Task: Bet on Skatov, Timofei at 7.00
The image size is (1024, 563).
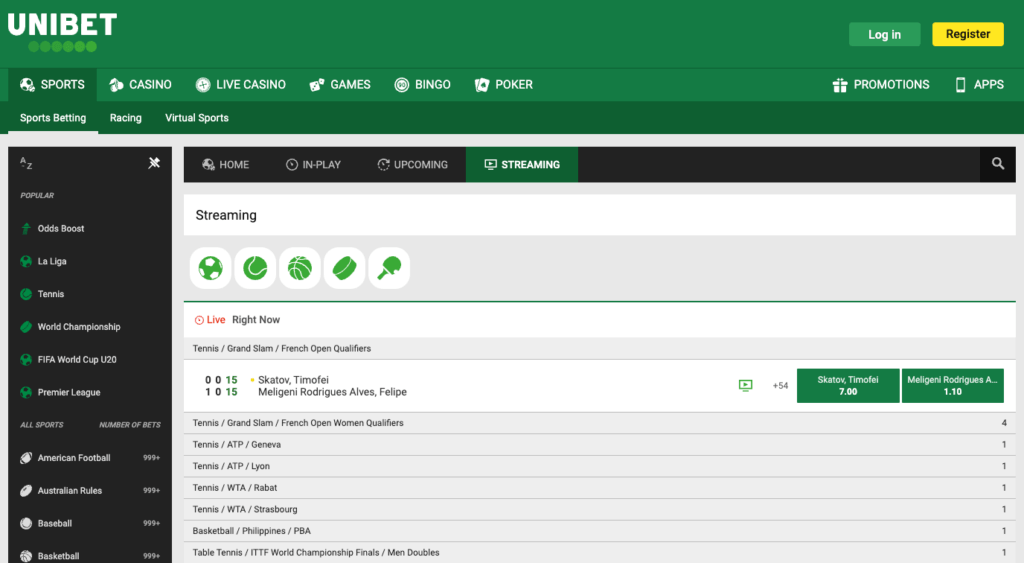Action: click(x=848, y=385)
